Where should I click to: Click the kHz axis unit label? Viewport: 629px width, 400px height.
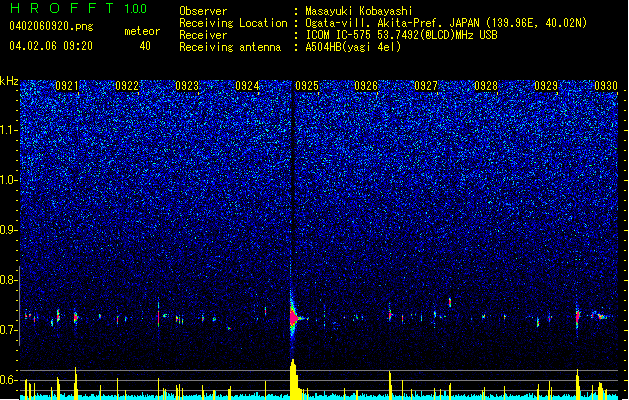[x=9, y=81]
